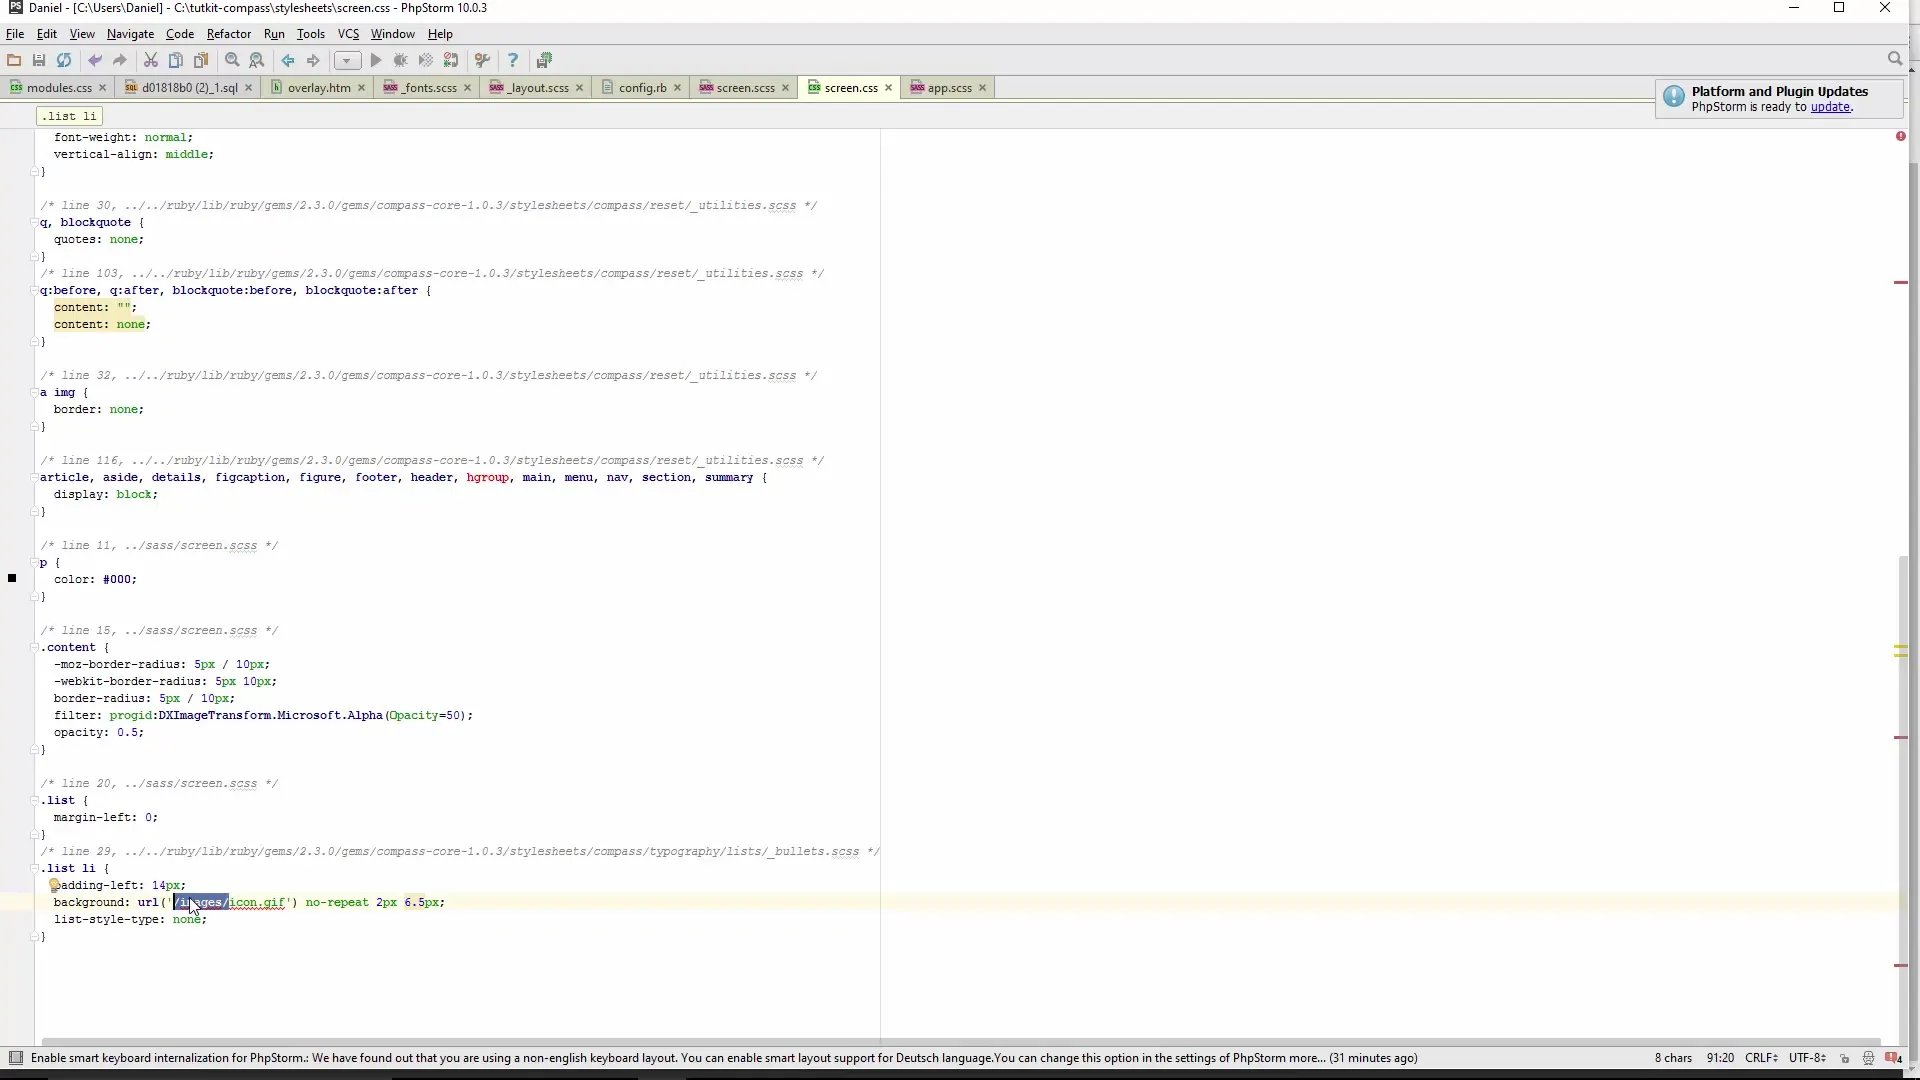The image size is (1920, 1080).
Task: Toggle the Hector inspector status icon
Action: 1868,1058
